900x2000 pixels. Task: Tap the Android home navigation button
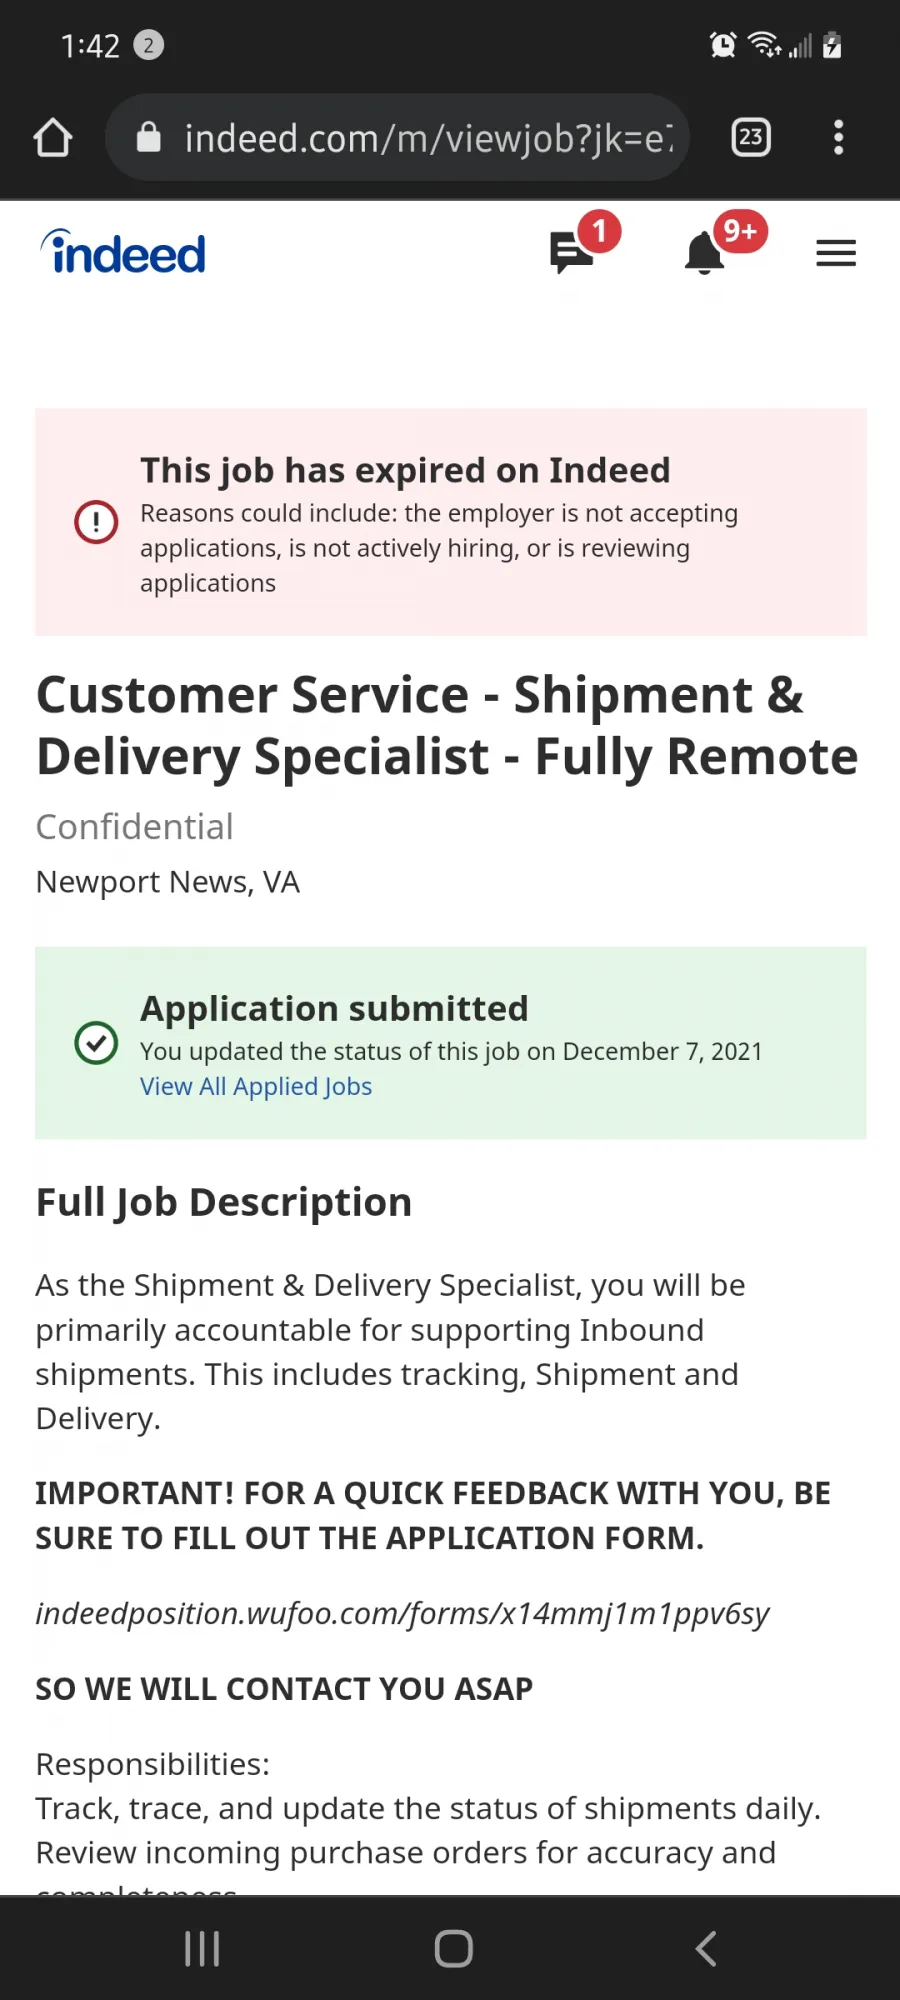click(x=453, y=1948)
